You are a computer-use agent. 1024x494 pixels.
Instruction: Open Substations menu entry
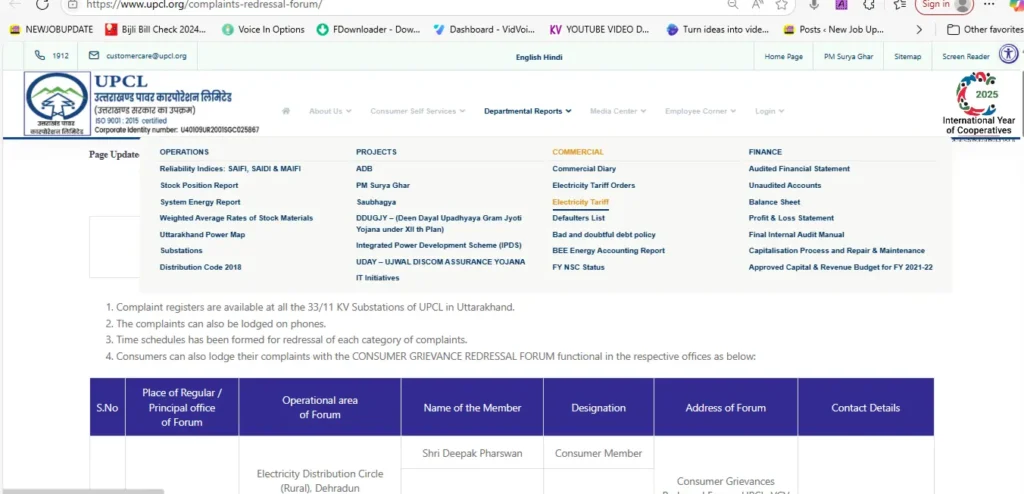[x=181, y=251]
